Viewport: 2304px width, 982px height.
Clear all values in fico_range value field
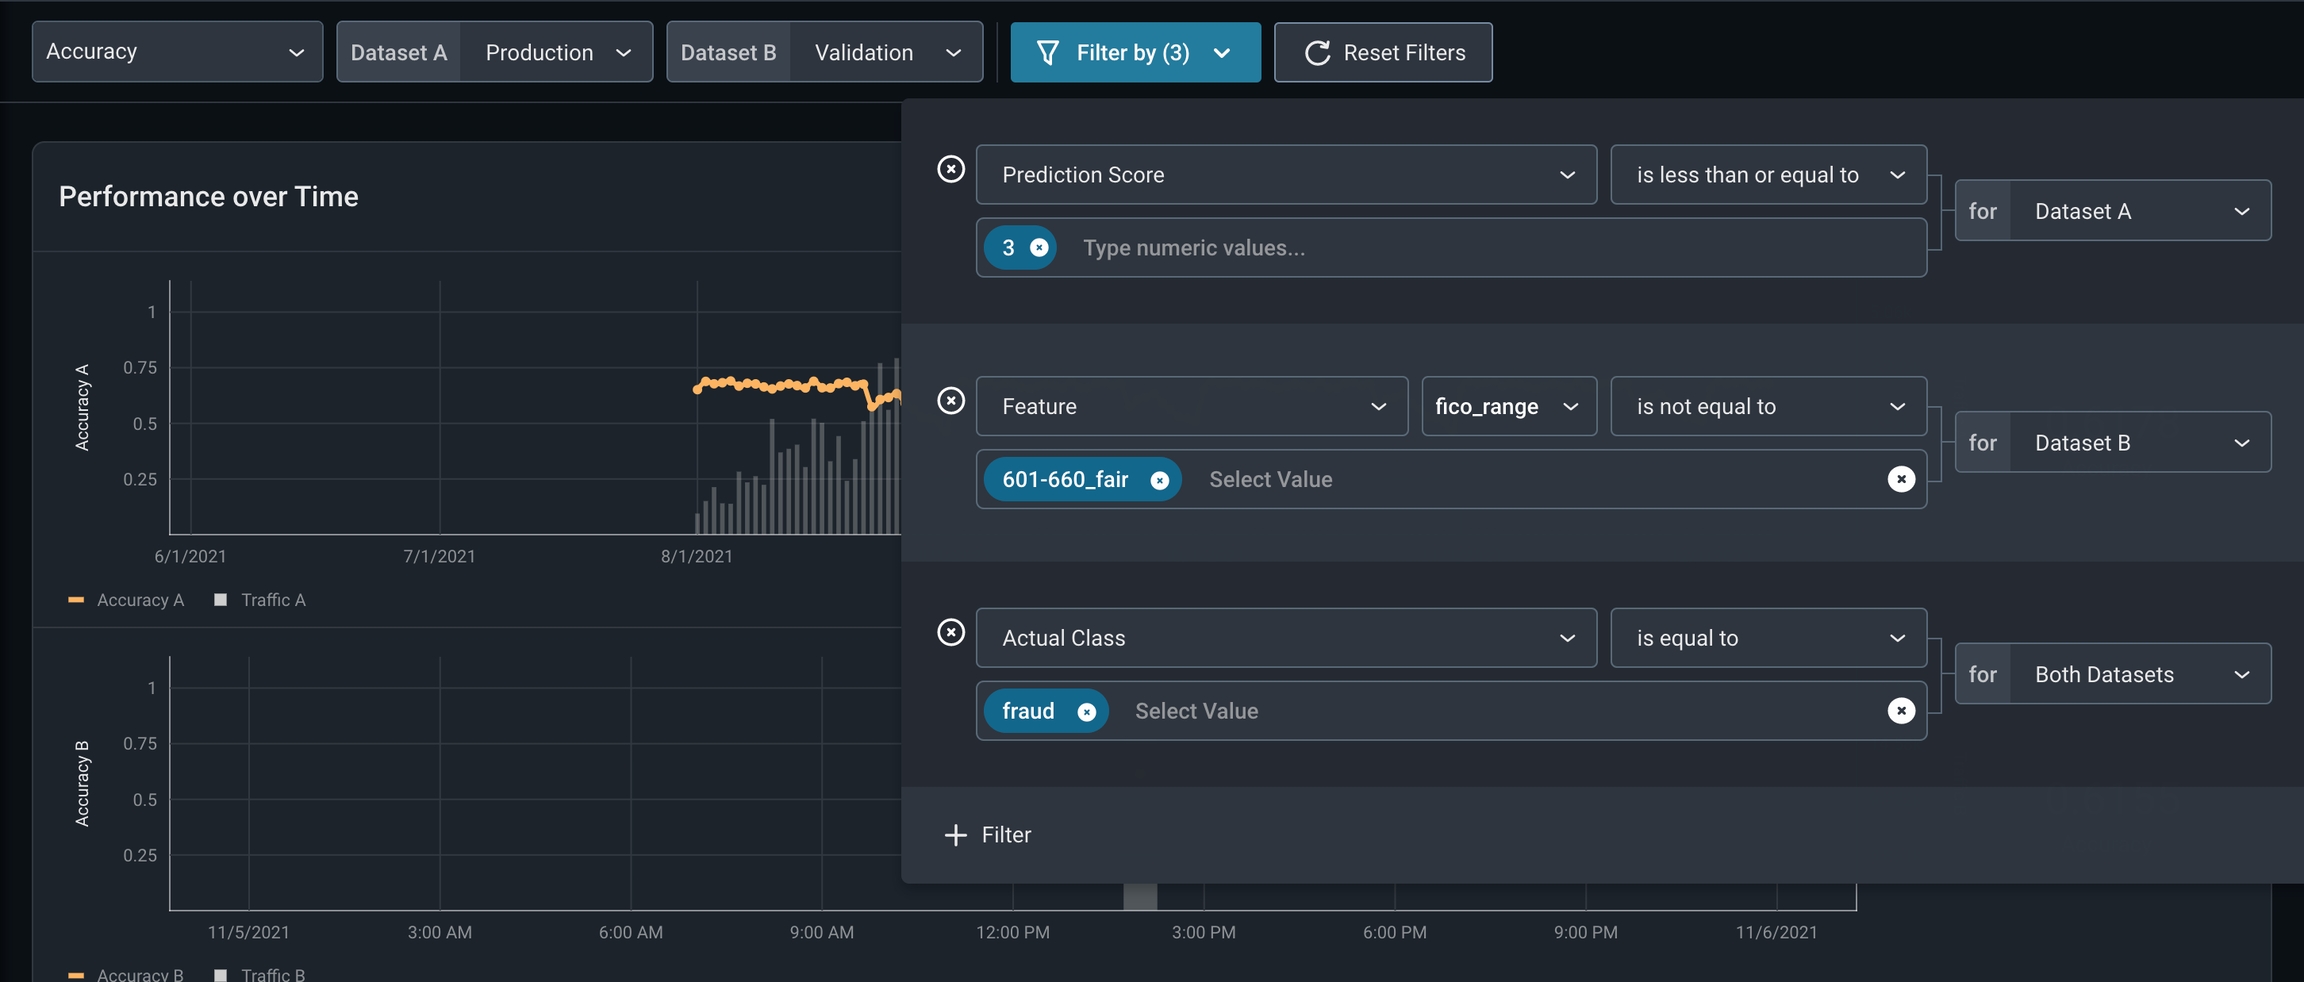[1901, 479]
